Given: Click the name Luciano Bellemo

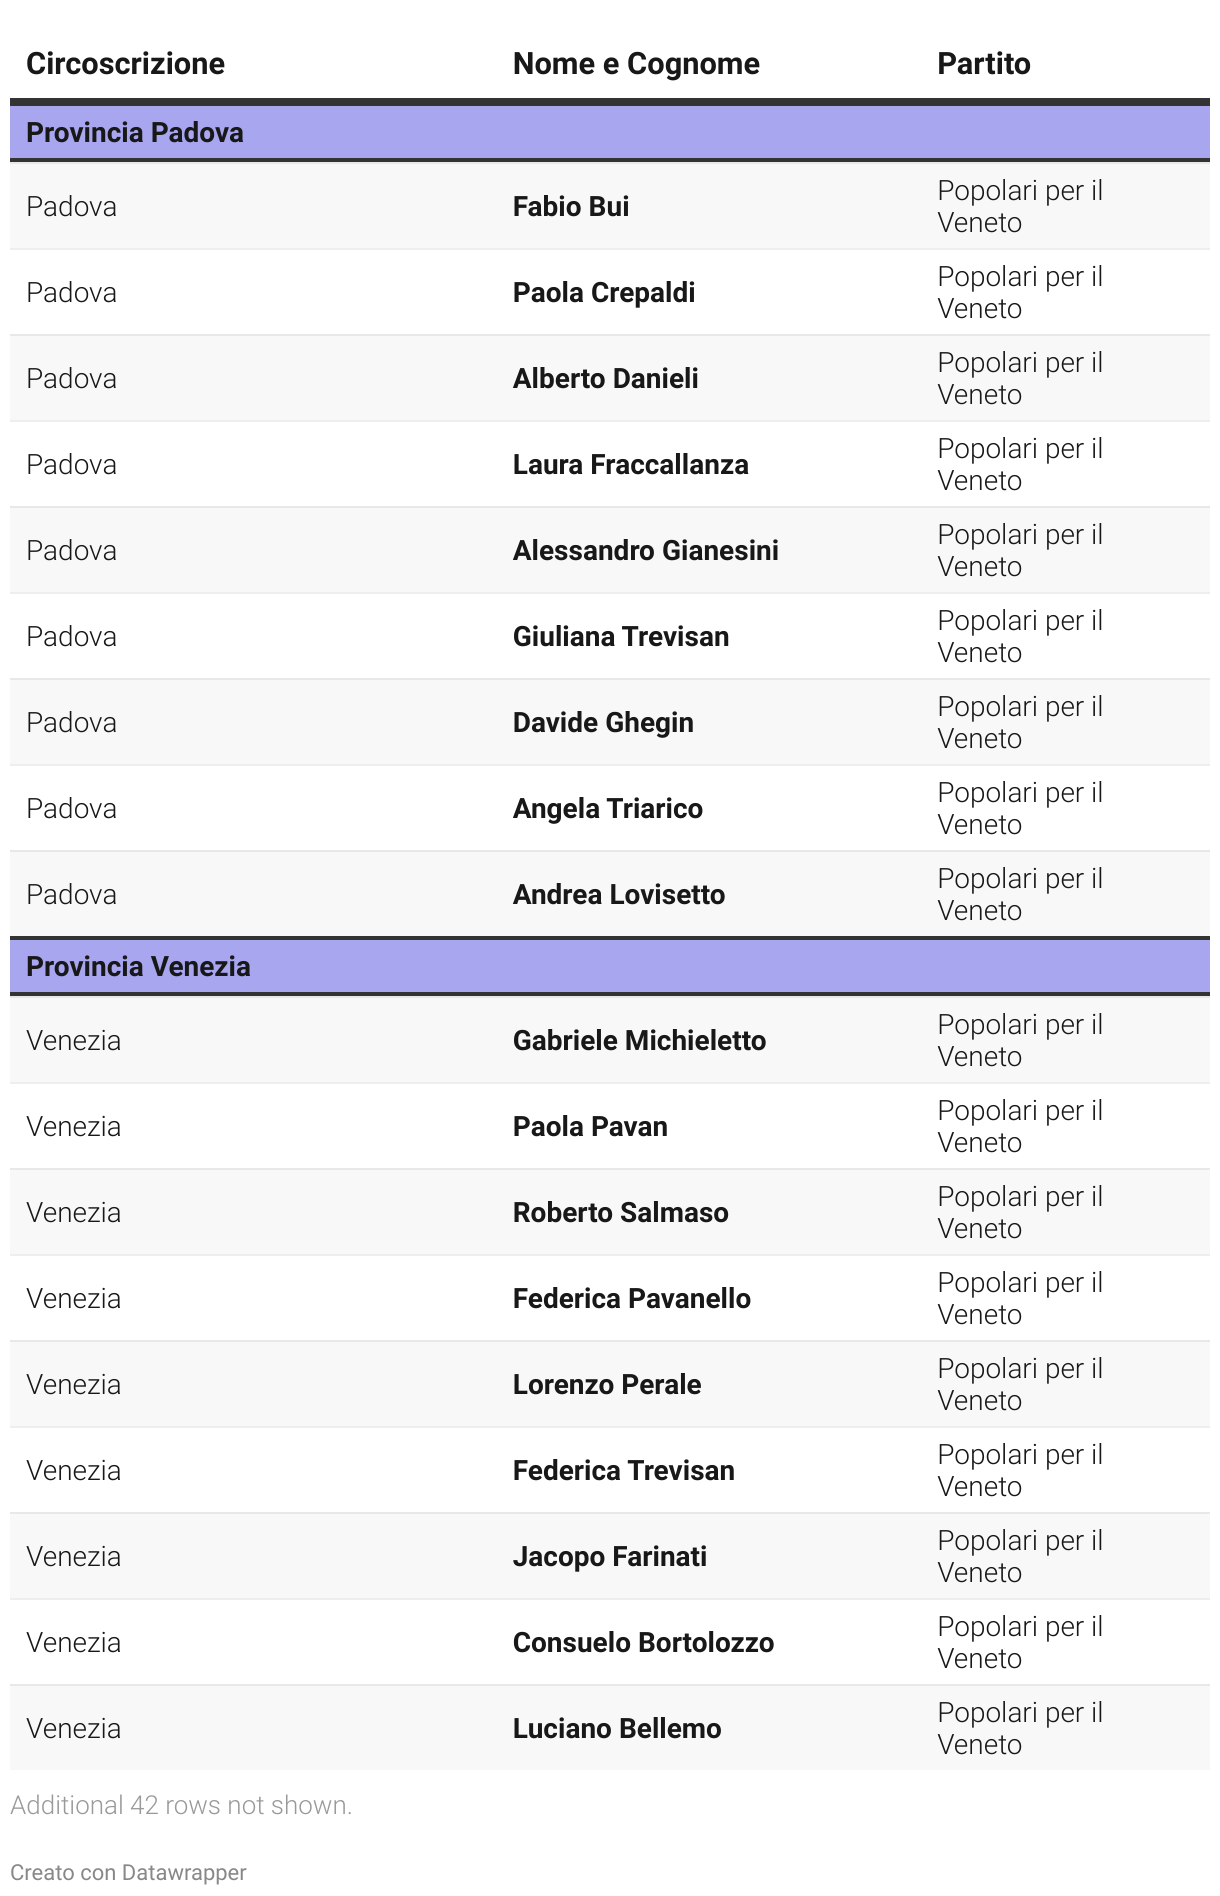Looking at the screenshot, I should [617, 1729].
